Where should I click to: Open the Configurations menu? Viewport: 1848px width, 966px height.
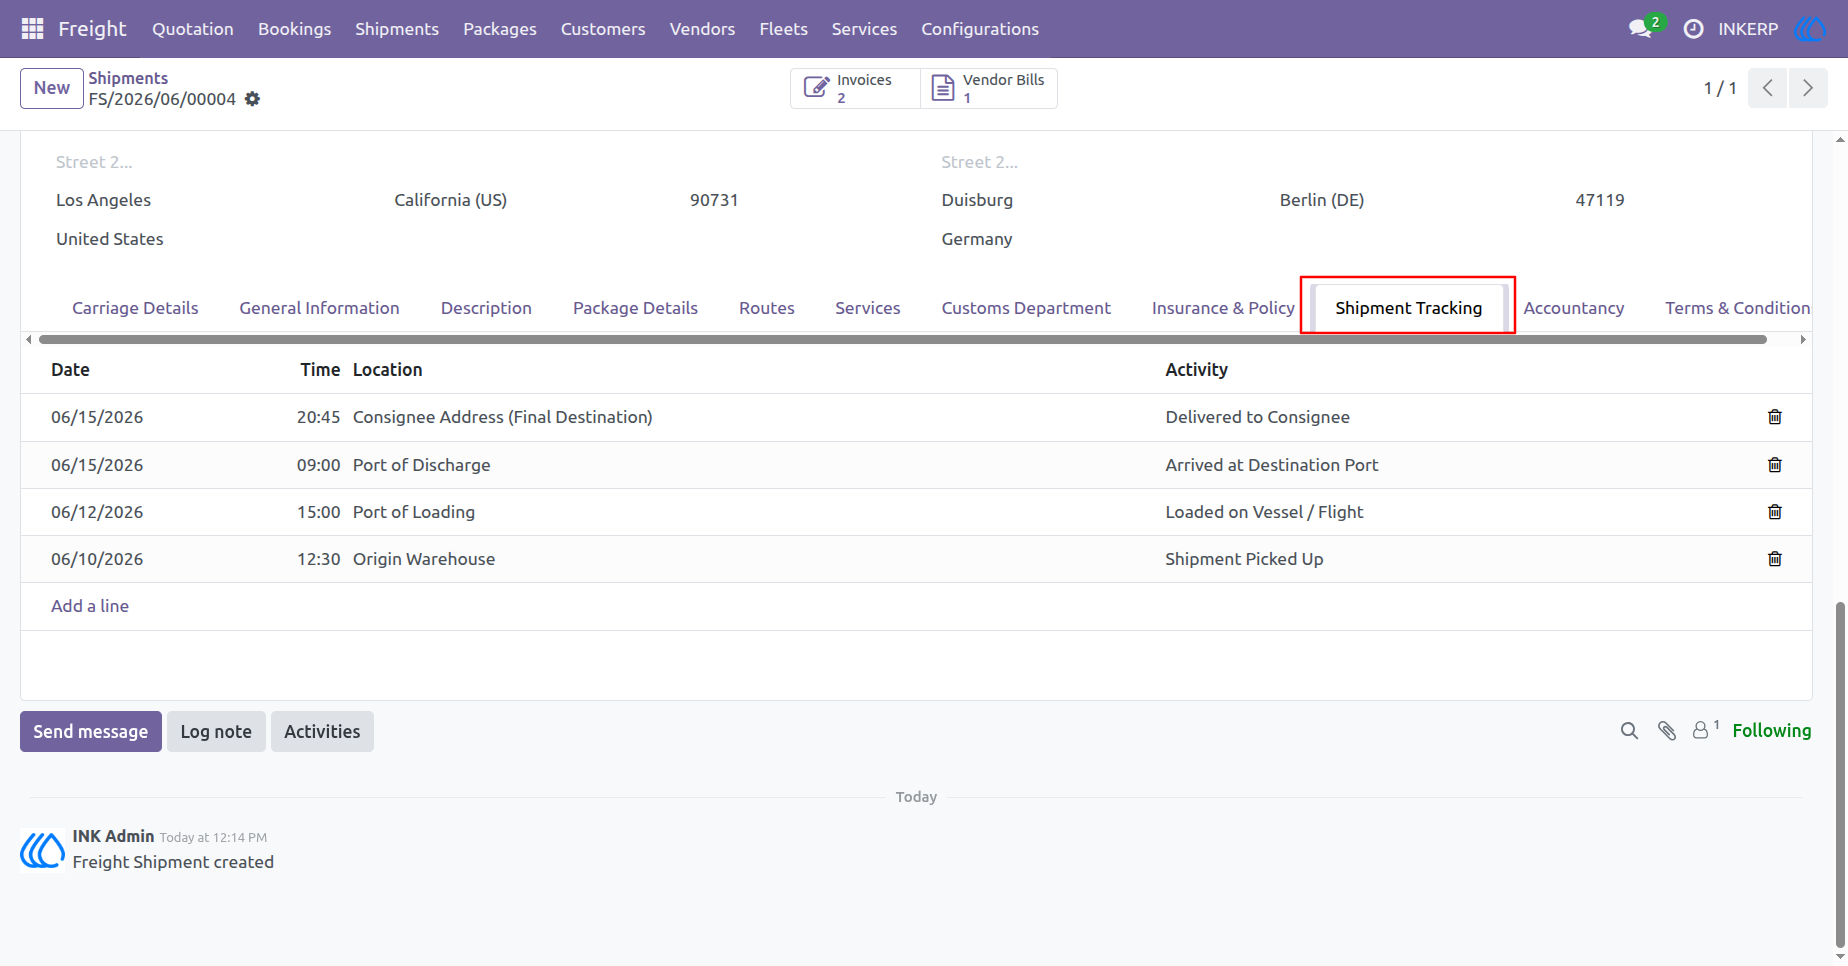(x=980, y=29)
